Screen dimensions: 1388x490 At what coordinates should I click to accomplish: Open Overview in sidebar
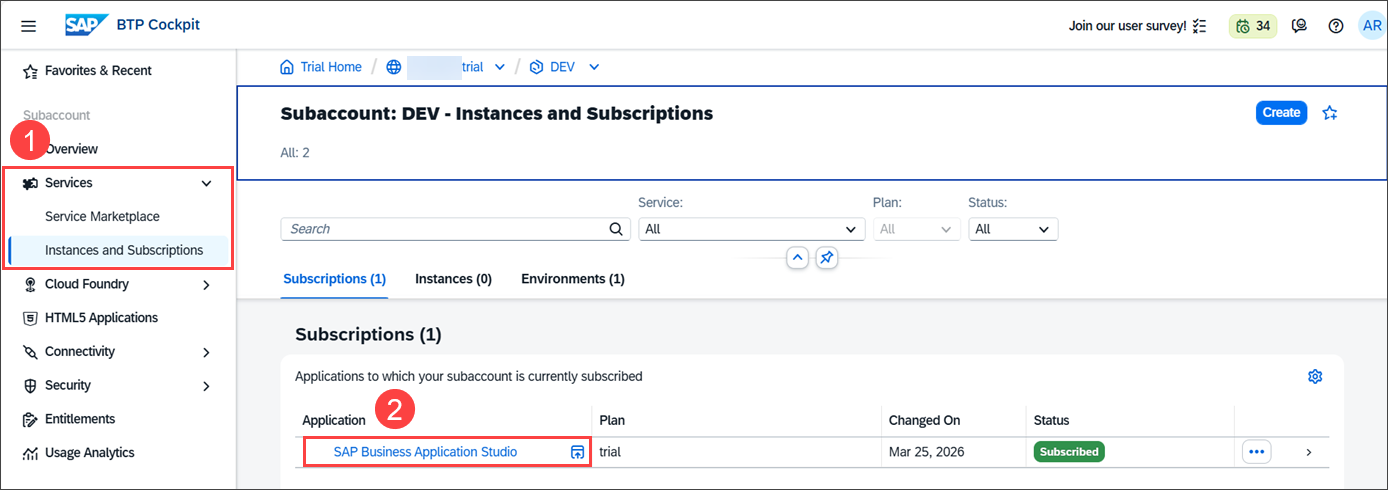point(71,149)
